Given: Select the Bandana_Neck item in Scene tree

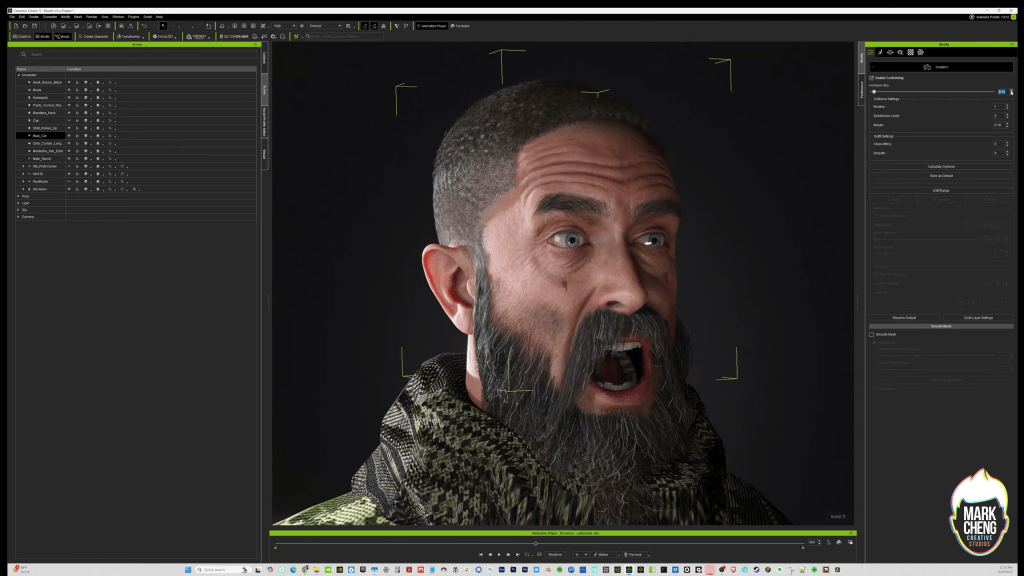Looking at the screenshot, I should (x=44, y=113).
